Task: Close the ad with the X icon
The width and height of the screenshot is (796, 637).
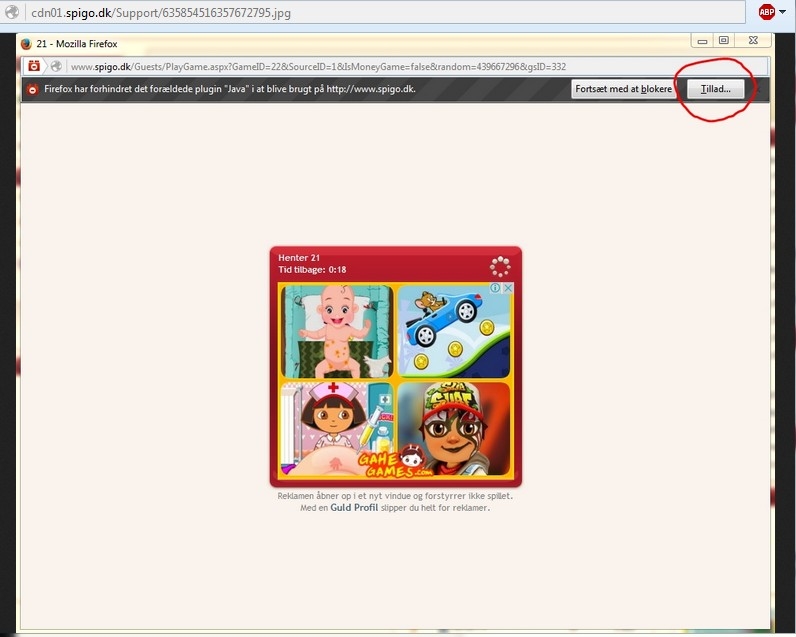Action: click(507, 288)
